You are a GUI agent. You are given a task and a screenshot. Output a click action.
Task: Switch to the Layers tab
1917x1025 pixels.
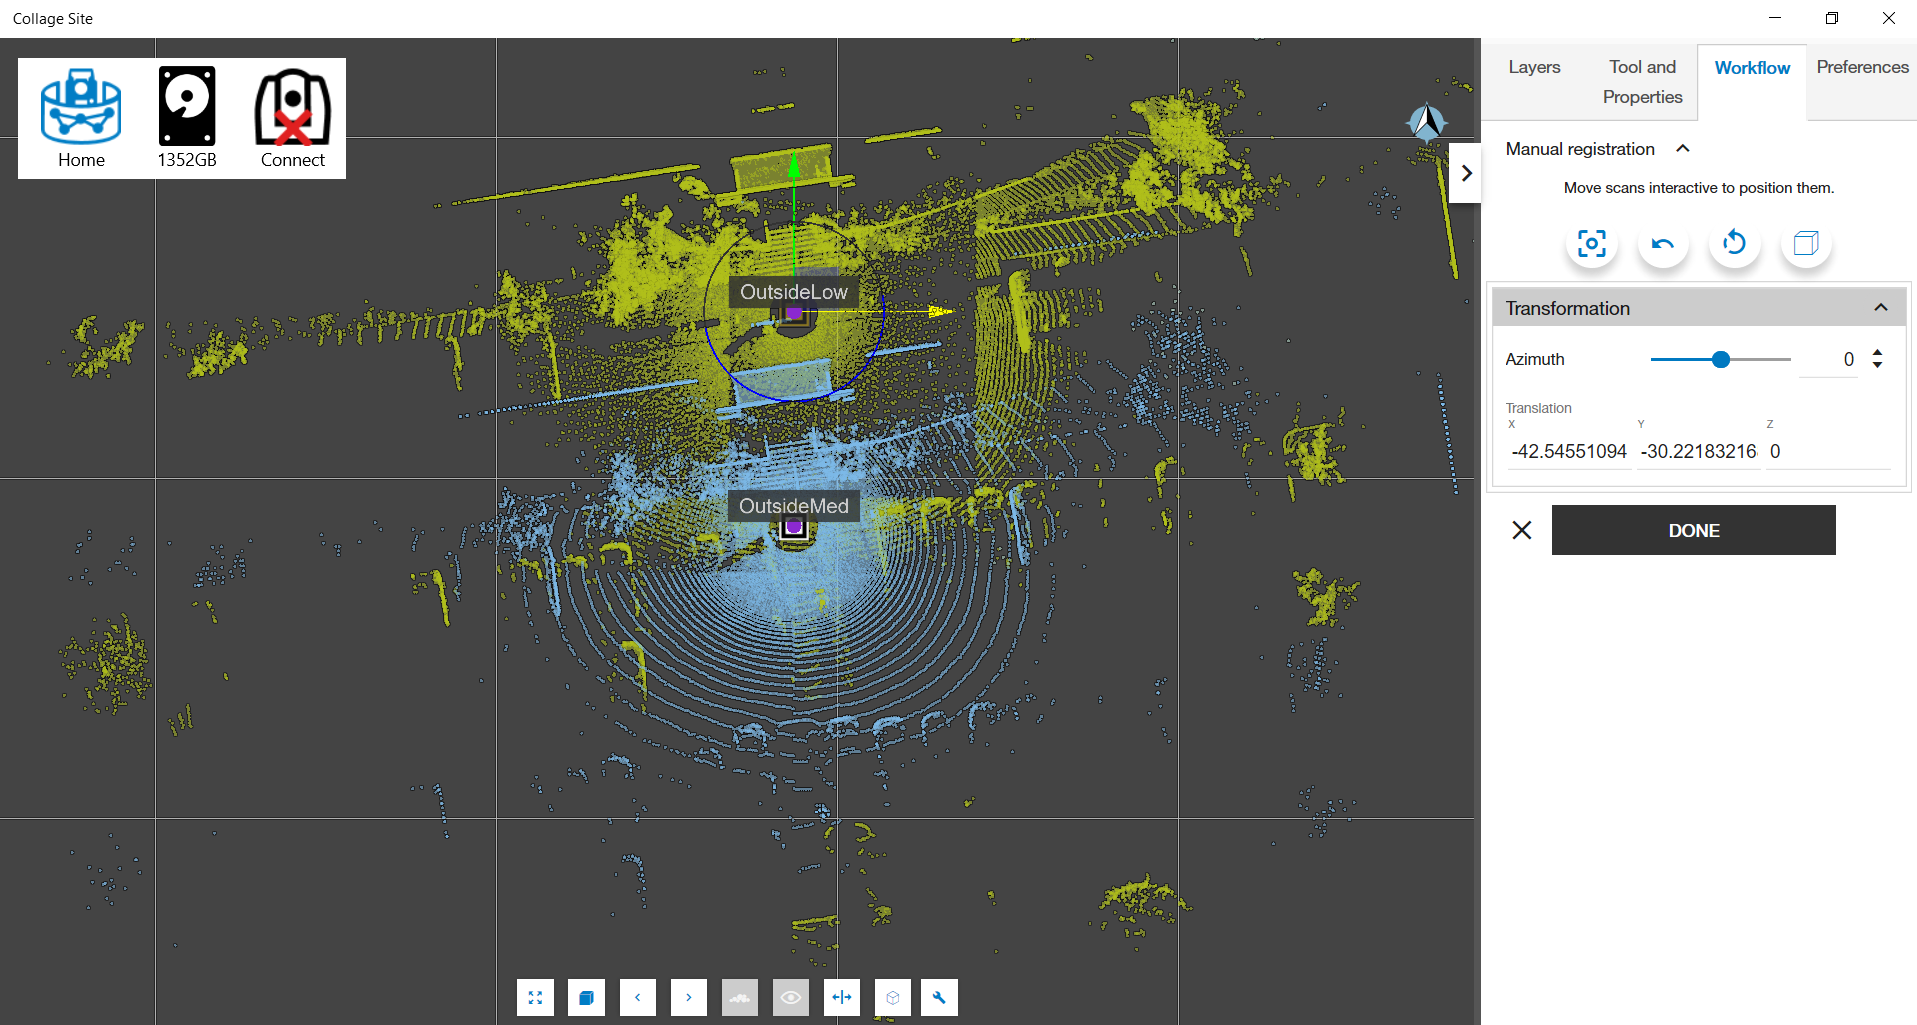pyautogui.click(x=1534, y=67)
